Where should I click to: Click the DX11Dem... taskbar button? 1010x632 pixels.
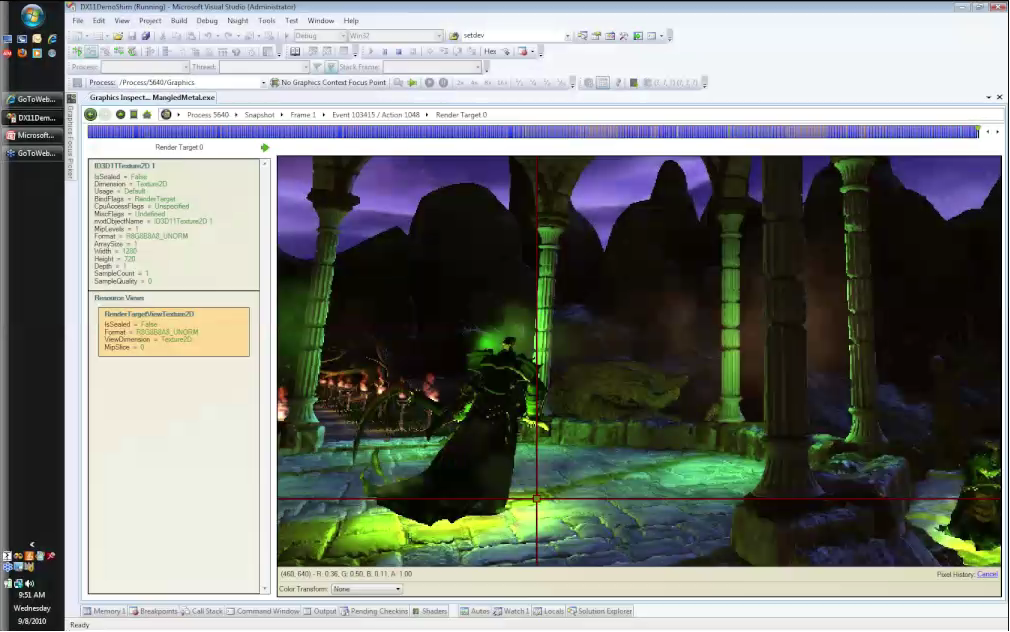[32, 118]
